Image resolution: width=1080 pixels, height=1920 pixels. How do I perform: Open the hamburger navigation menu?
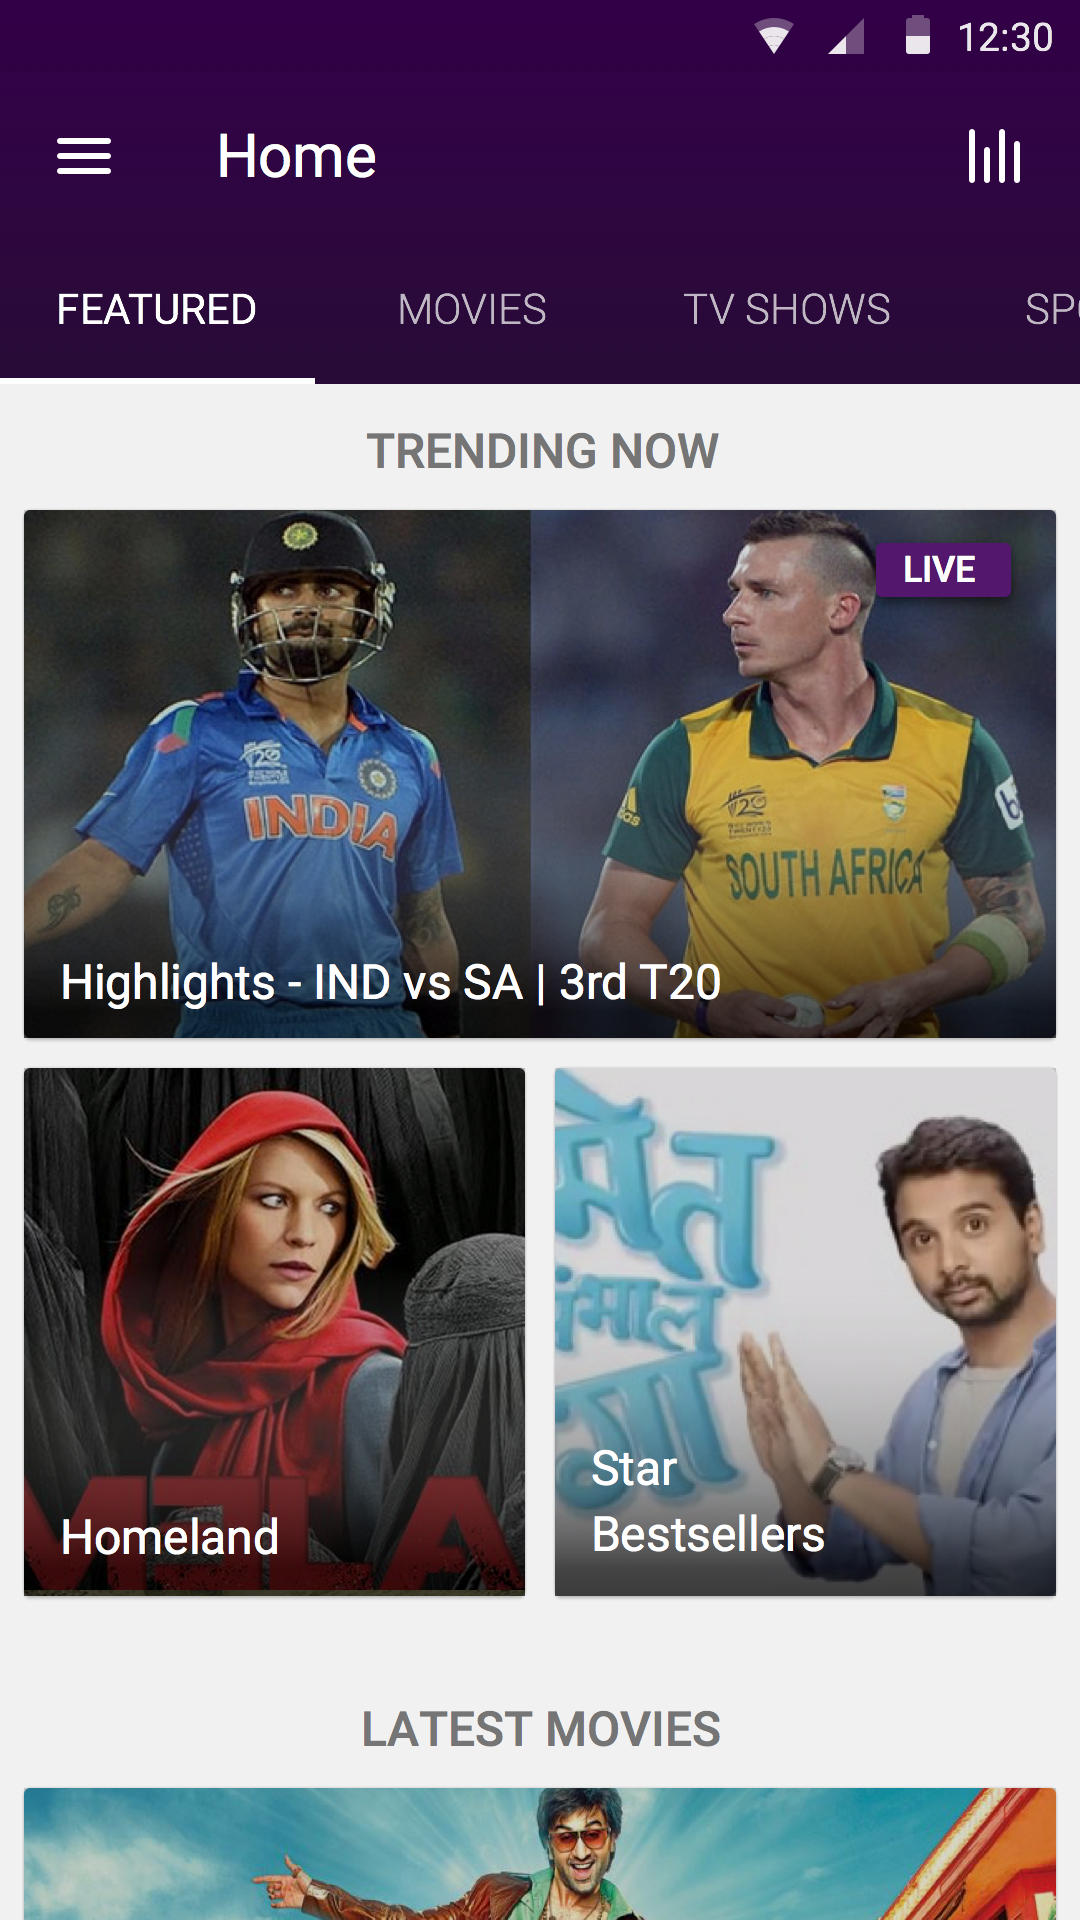pos(84,156)
